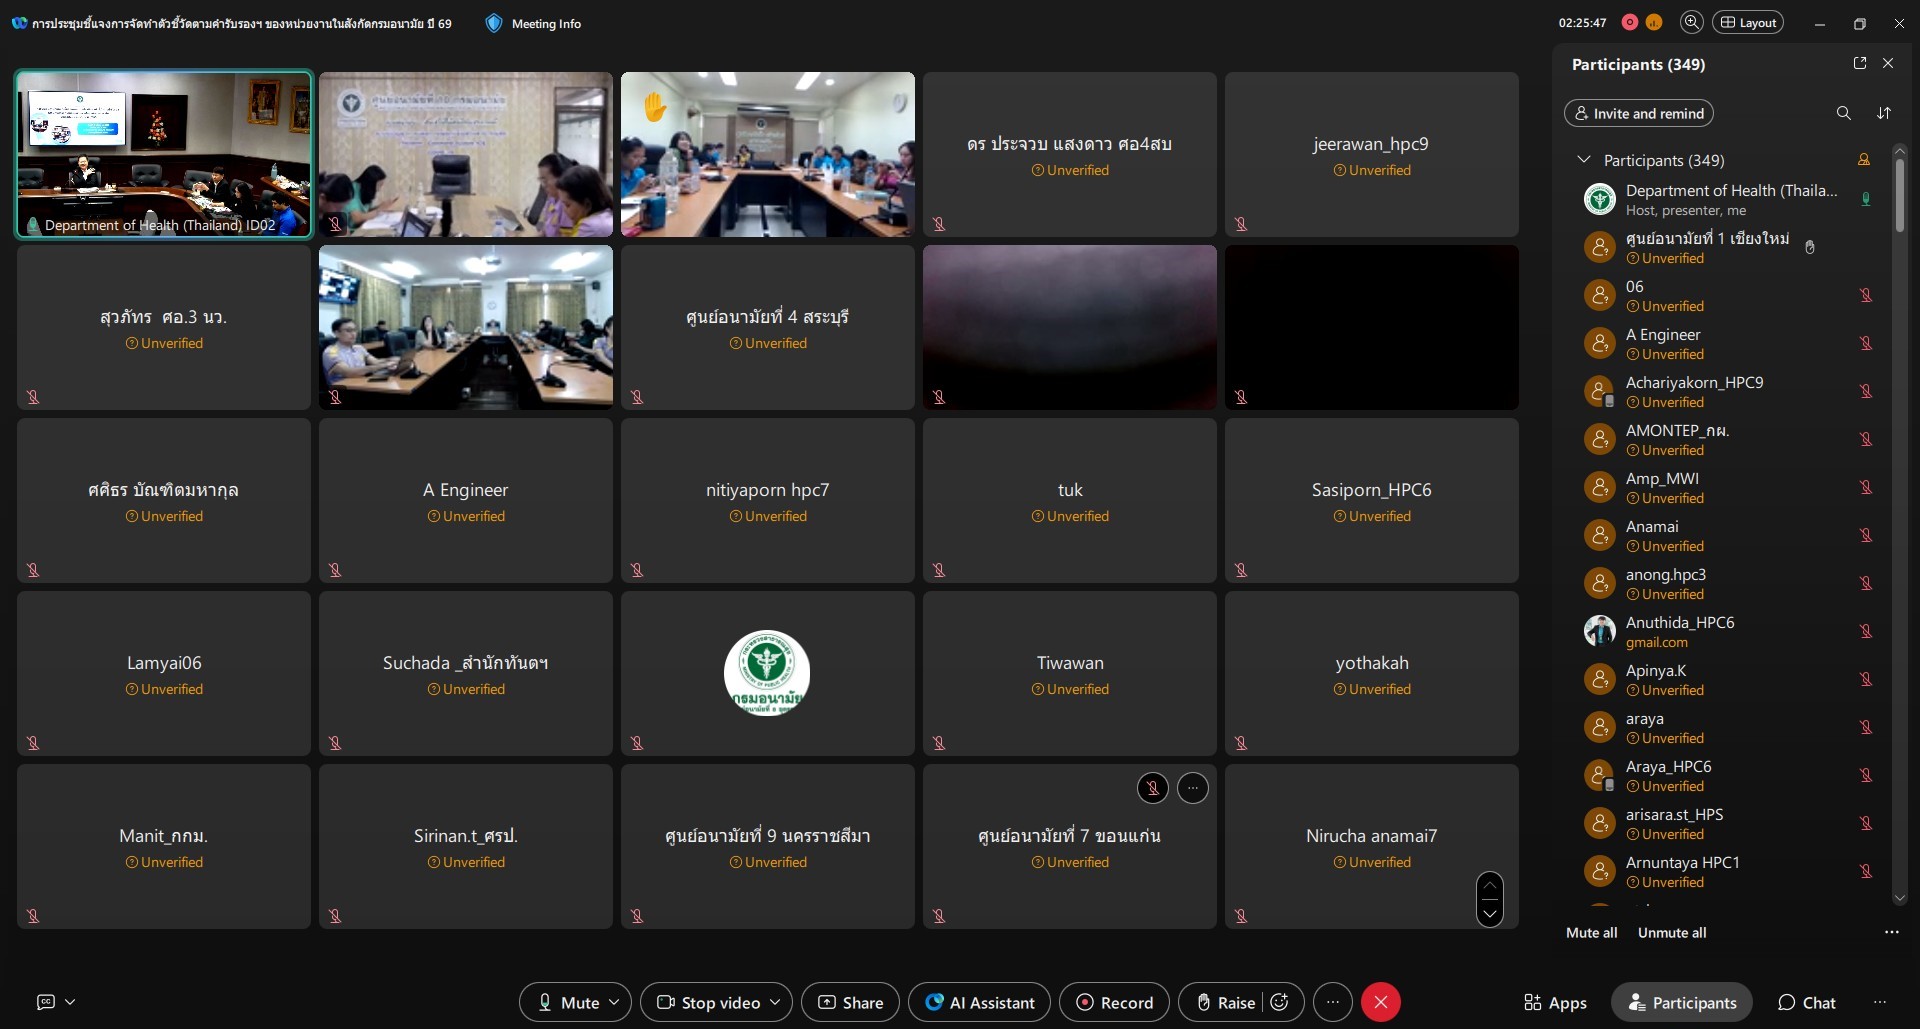The height and width of the screenshot is (1029, 1920).
Task: Toggle Stop video camera button
Action: [x=708, y=1002]
